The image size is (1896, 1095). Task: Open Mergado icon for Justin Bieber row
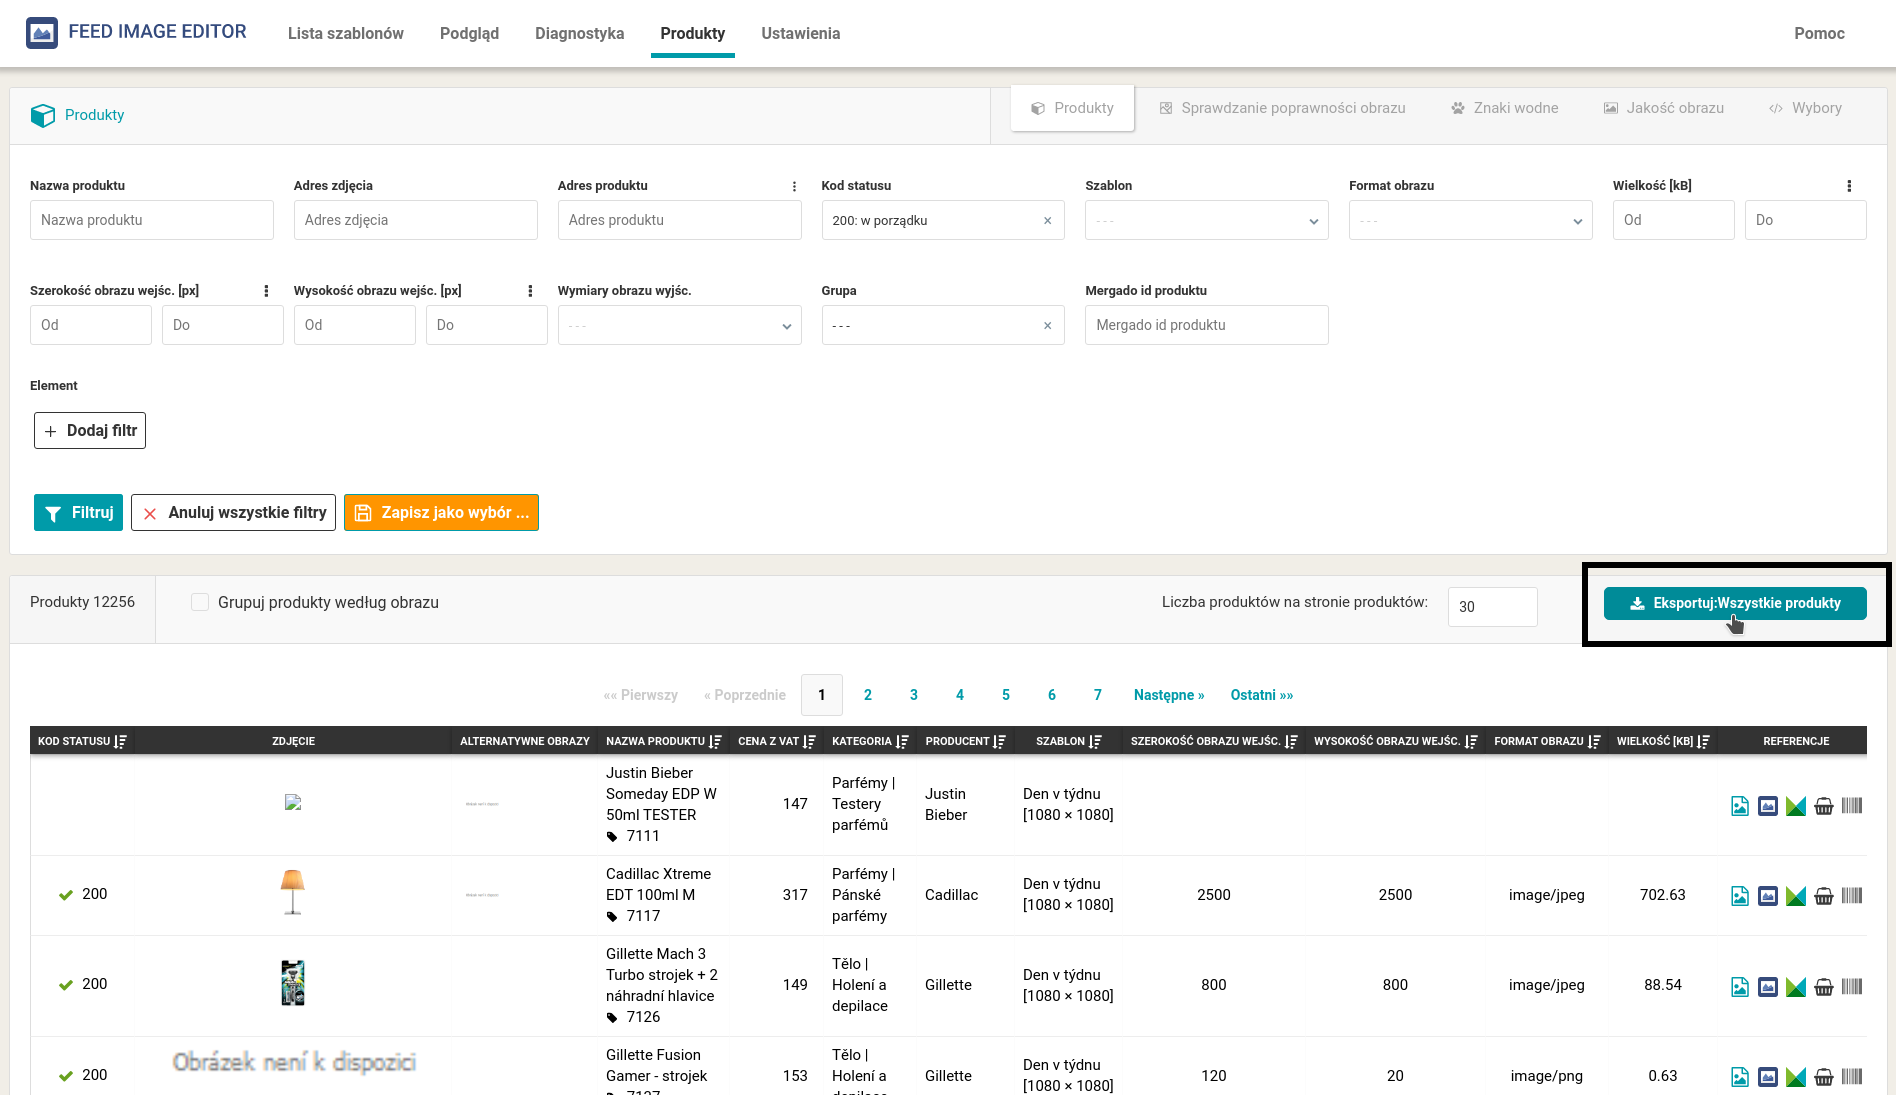1796,806
